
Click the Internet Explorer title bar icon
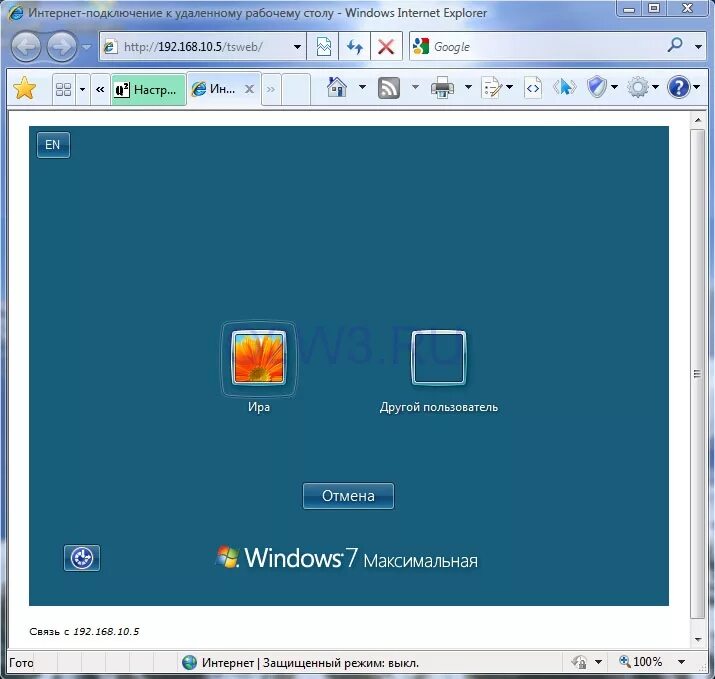pyautogui.click(x=16, y=13)
